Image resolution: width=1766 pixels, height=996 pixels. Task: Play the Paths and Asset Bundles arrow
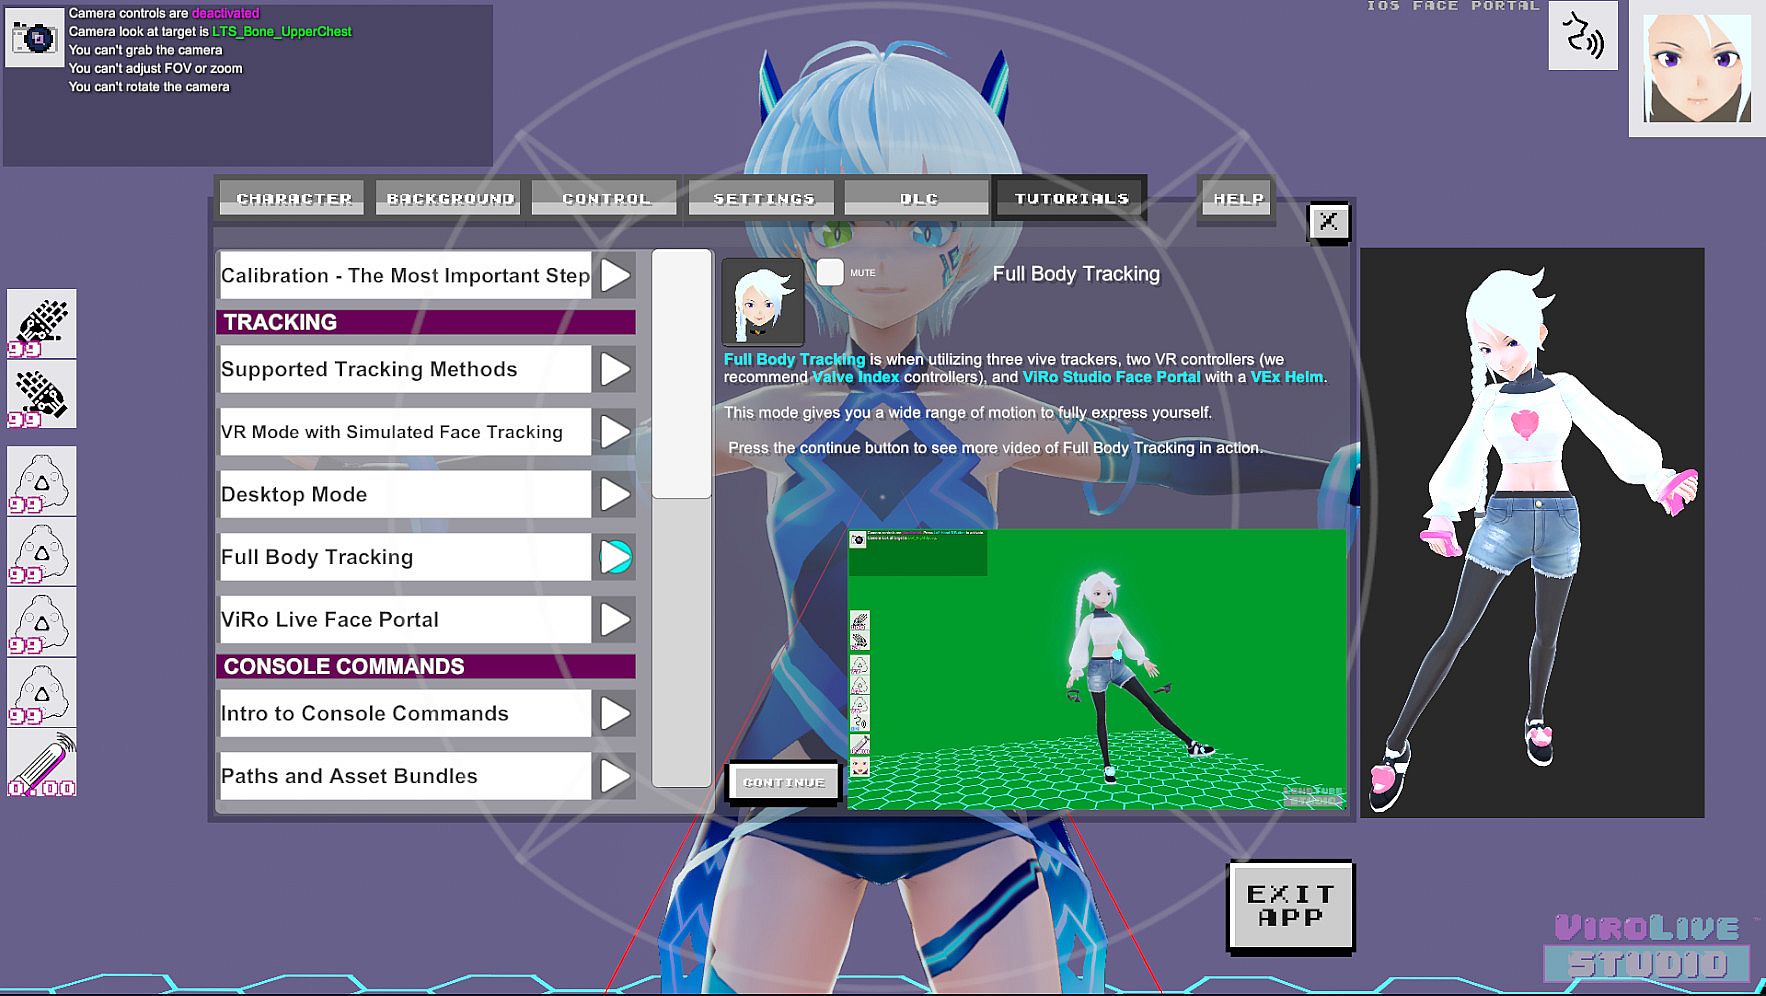[615, 776]
